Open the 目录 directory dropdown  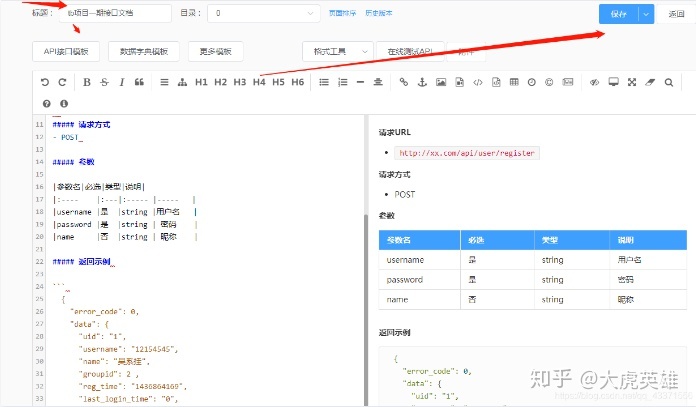[x=264, y=13]
